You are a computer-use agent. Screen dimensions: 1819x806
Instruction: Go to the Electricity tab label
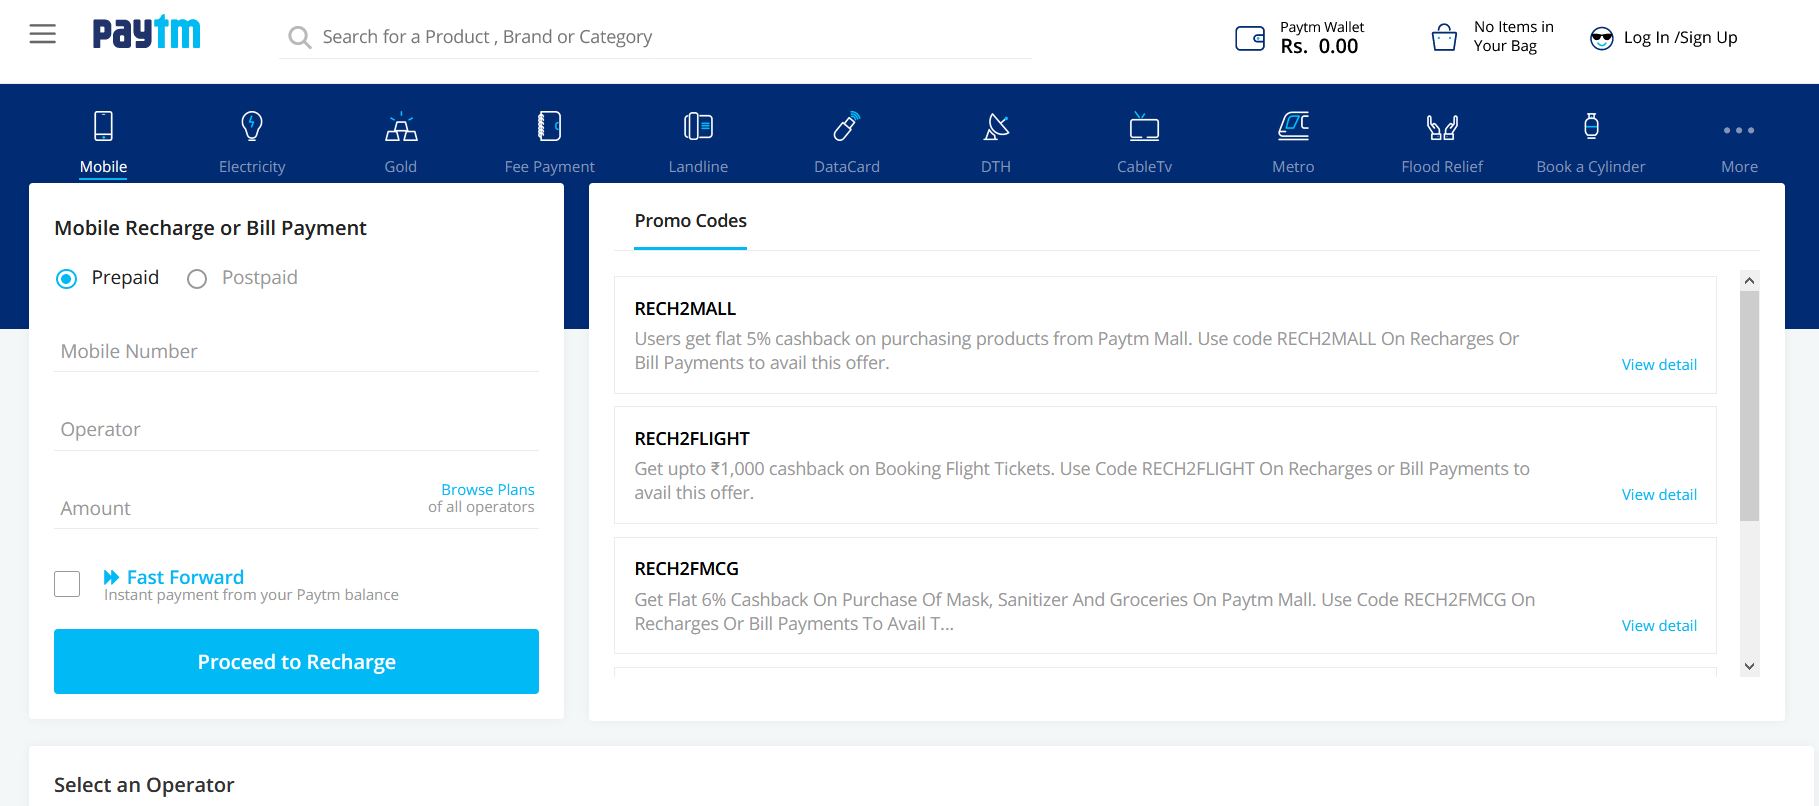point(252,167)
